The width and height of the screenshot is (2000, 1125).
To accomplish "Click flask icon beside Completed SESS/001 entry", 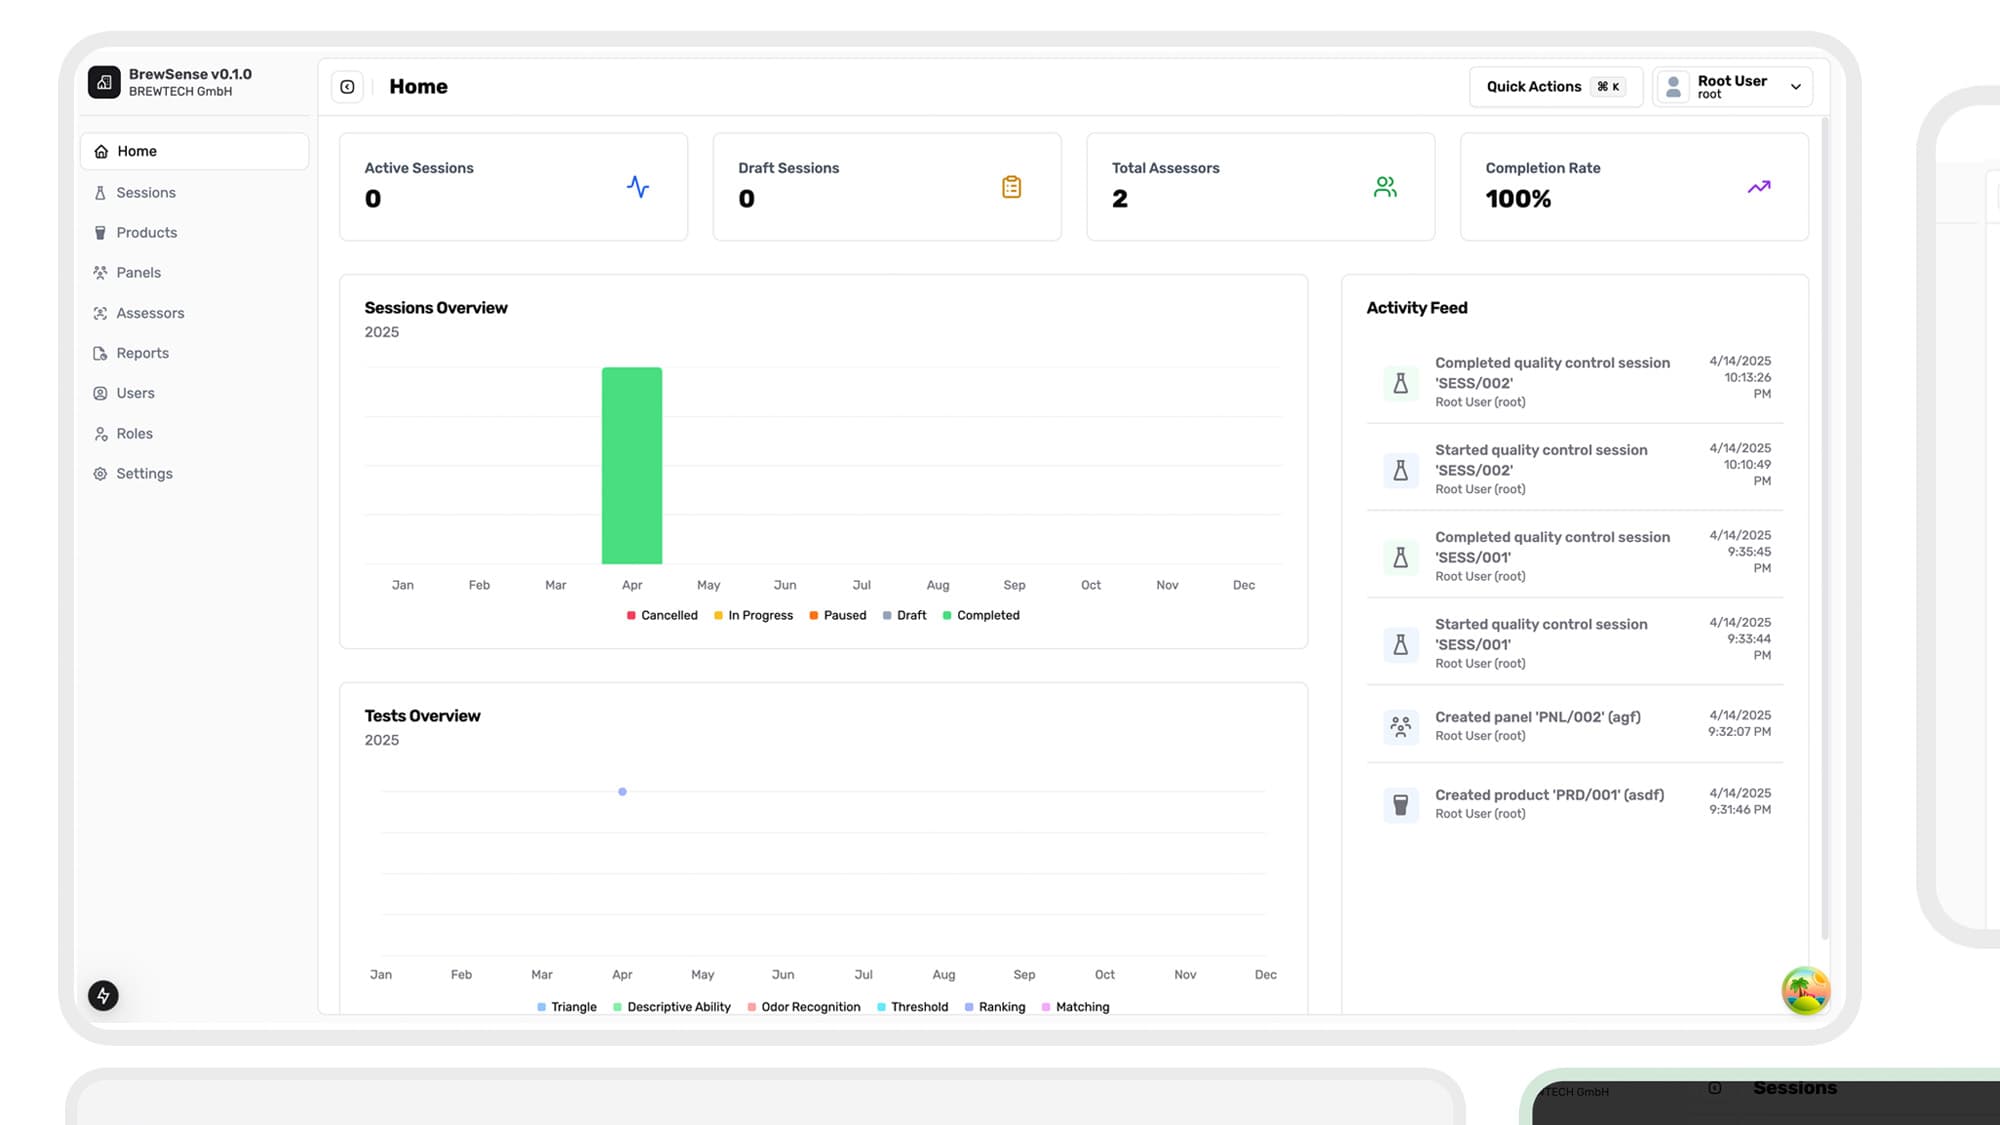I will [1401, 557].
